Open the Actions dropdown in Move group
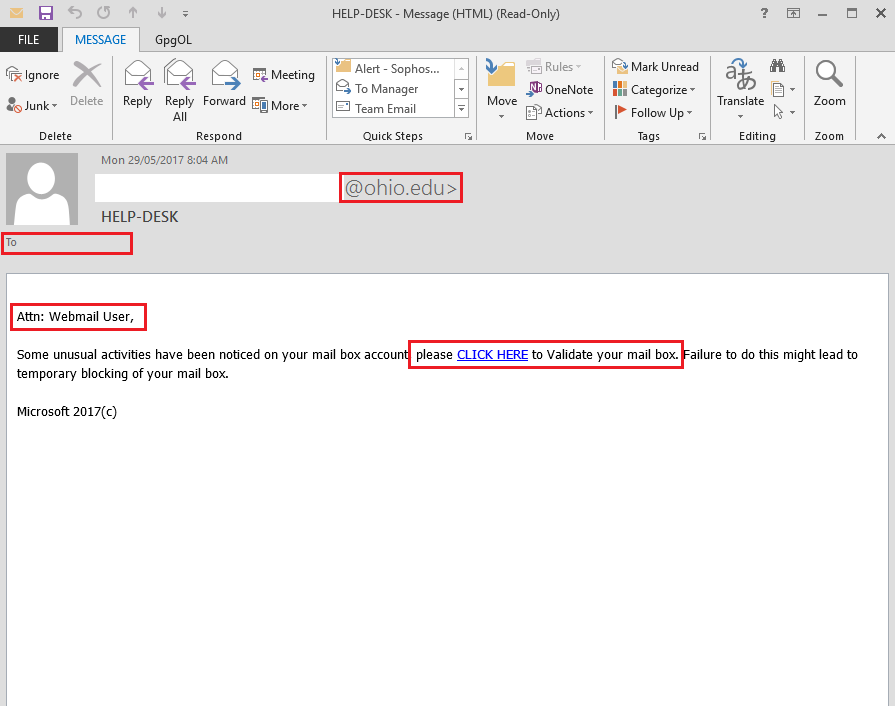Viewport: 895px width, 706px height. [560, 113]
